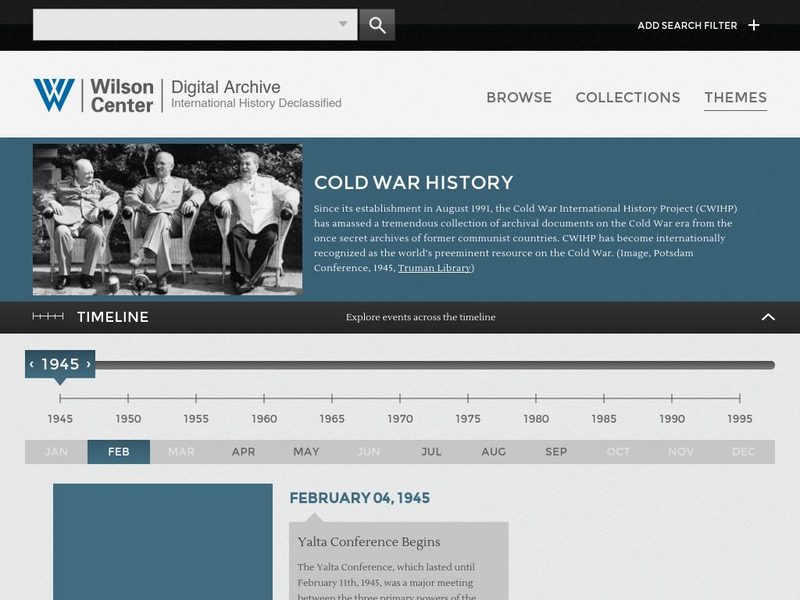The width and height of the screenshot is (800, 600).
Task: Open the Digital Archive home title
Action: click(x=226, y=87)
